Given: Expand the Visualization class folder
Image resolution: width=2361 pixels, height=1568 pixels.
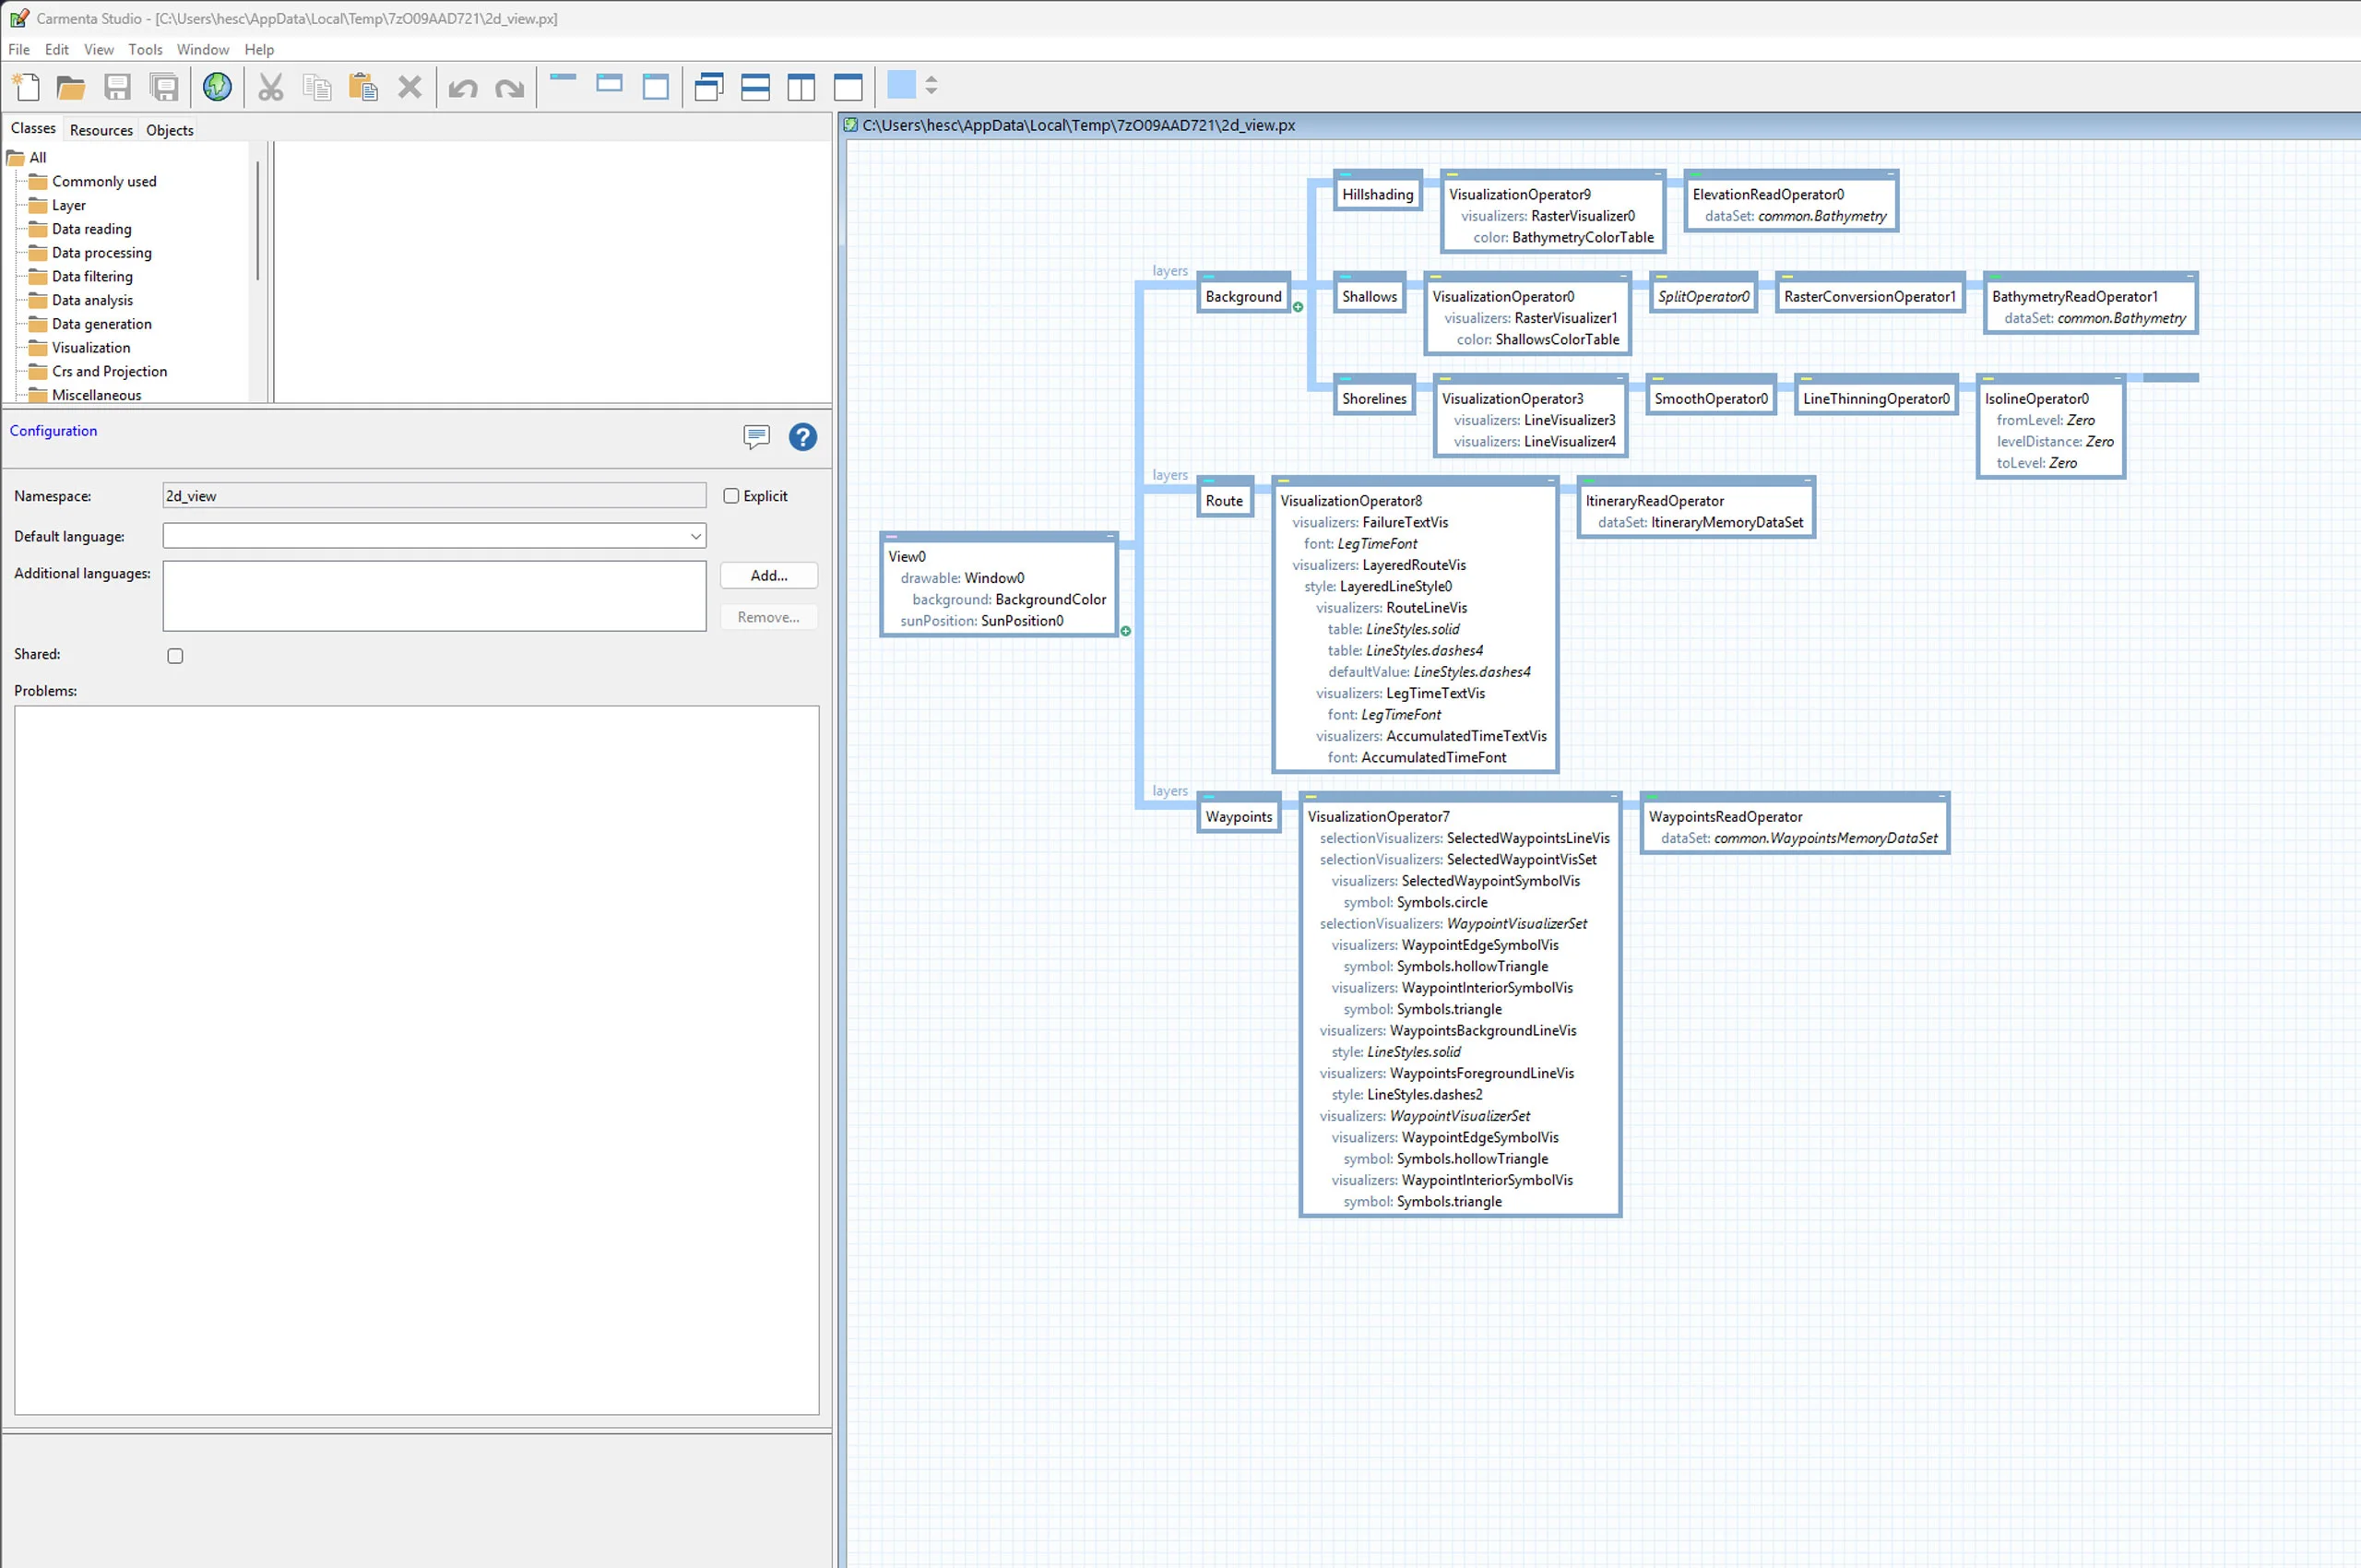Looking at the screenshot, I should tap(90, 348).
